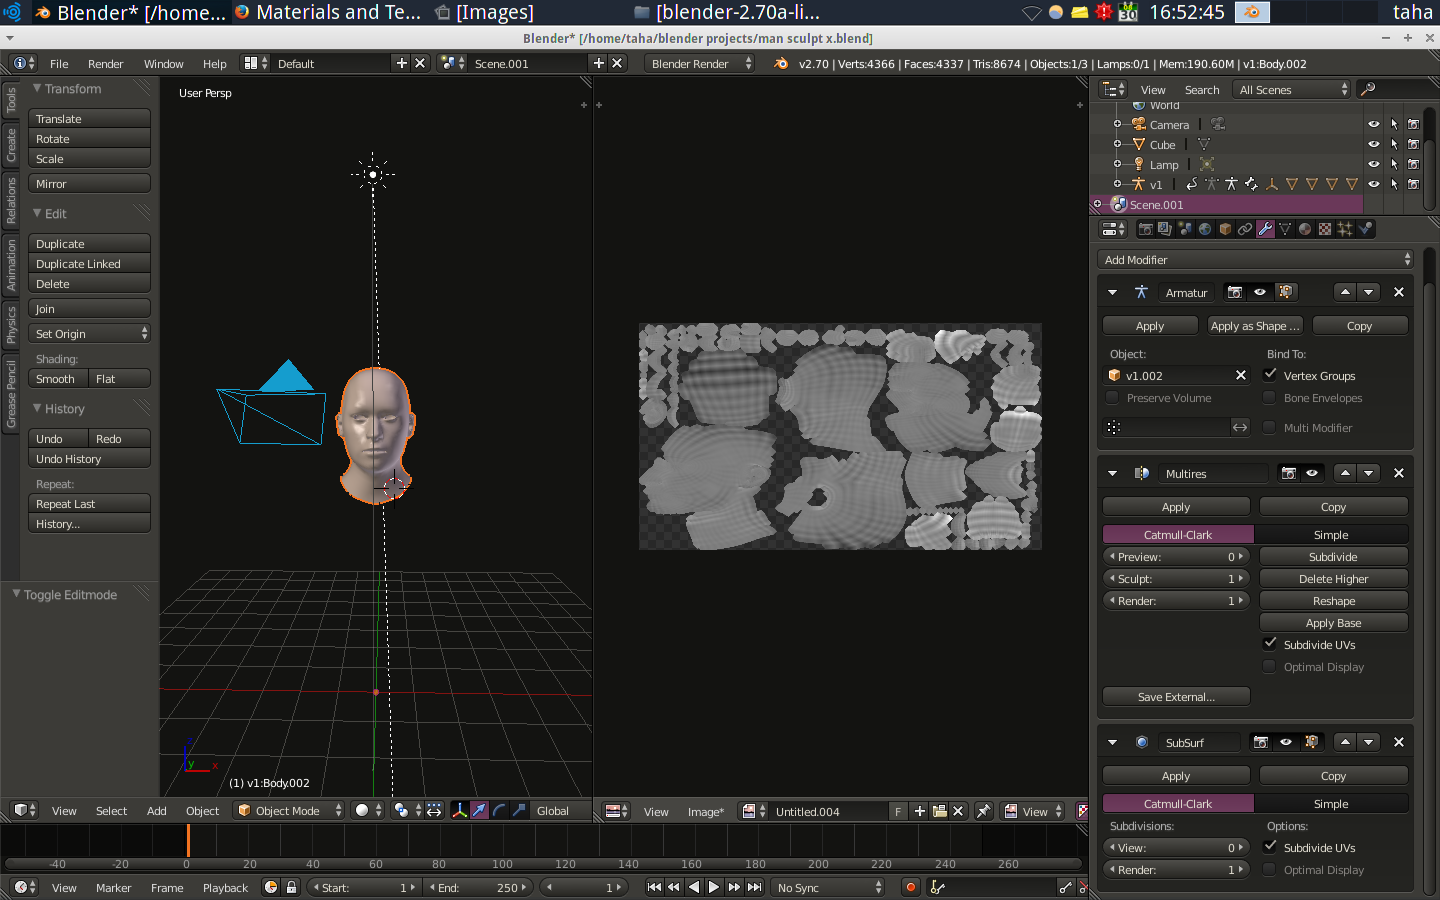Toggle the 3D manipulator axes icon
The image size is (1440, 900).
[459, 810]
